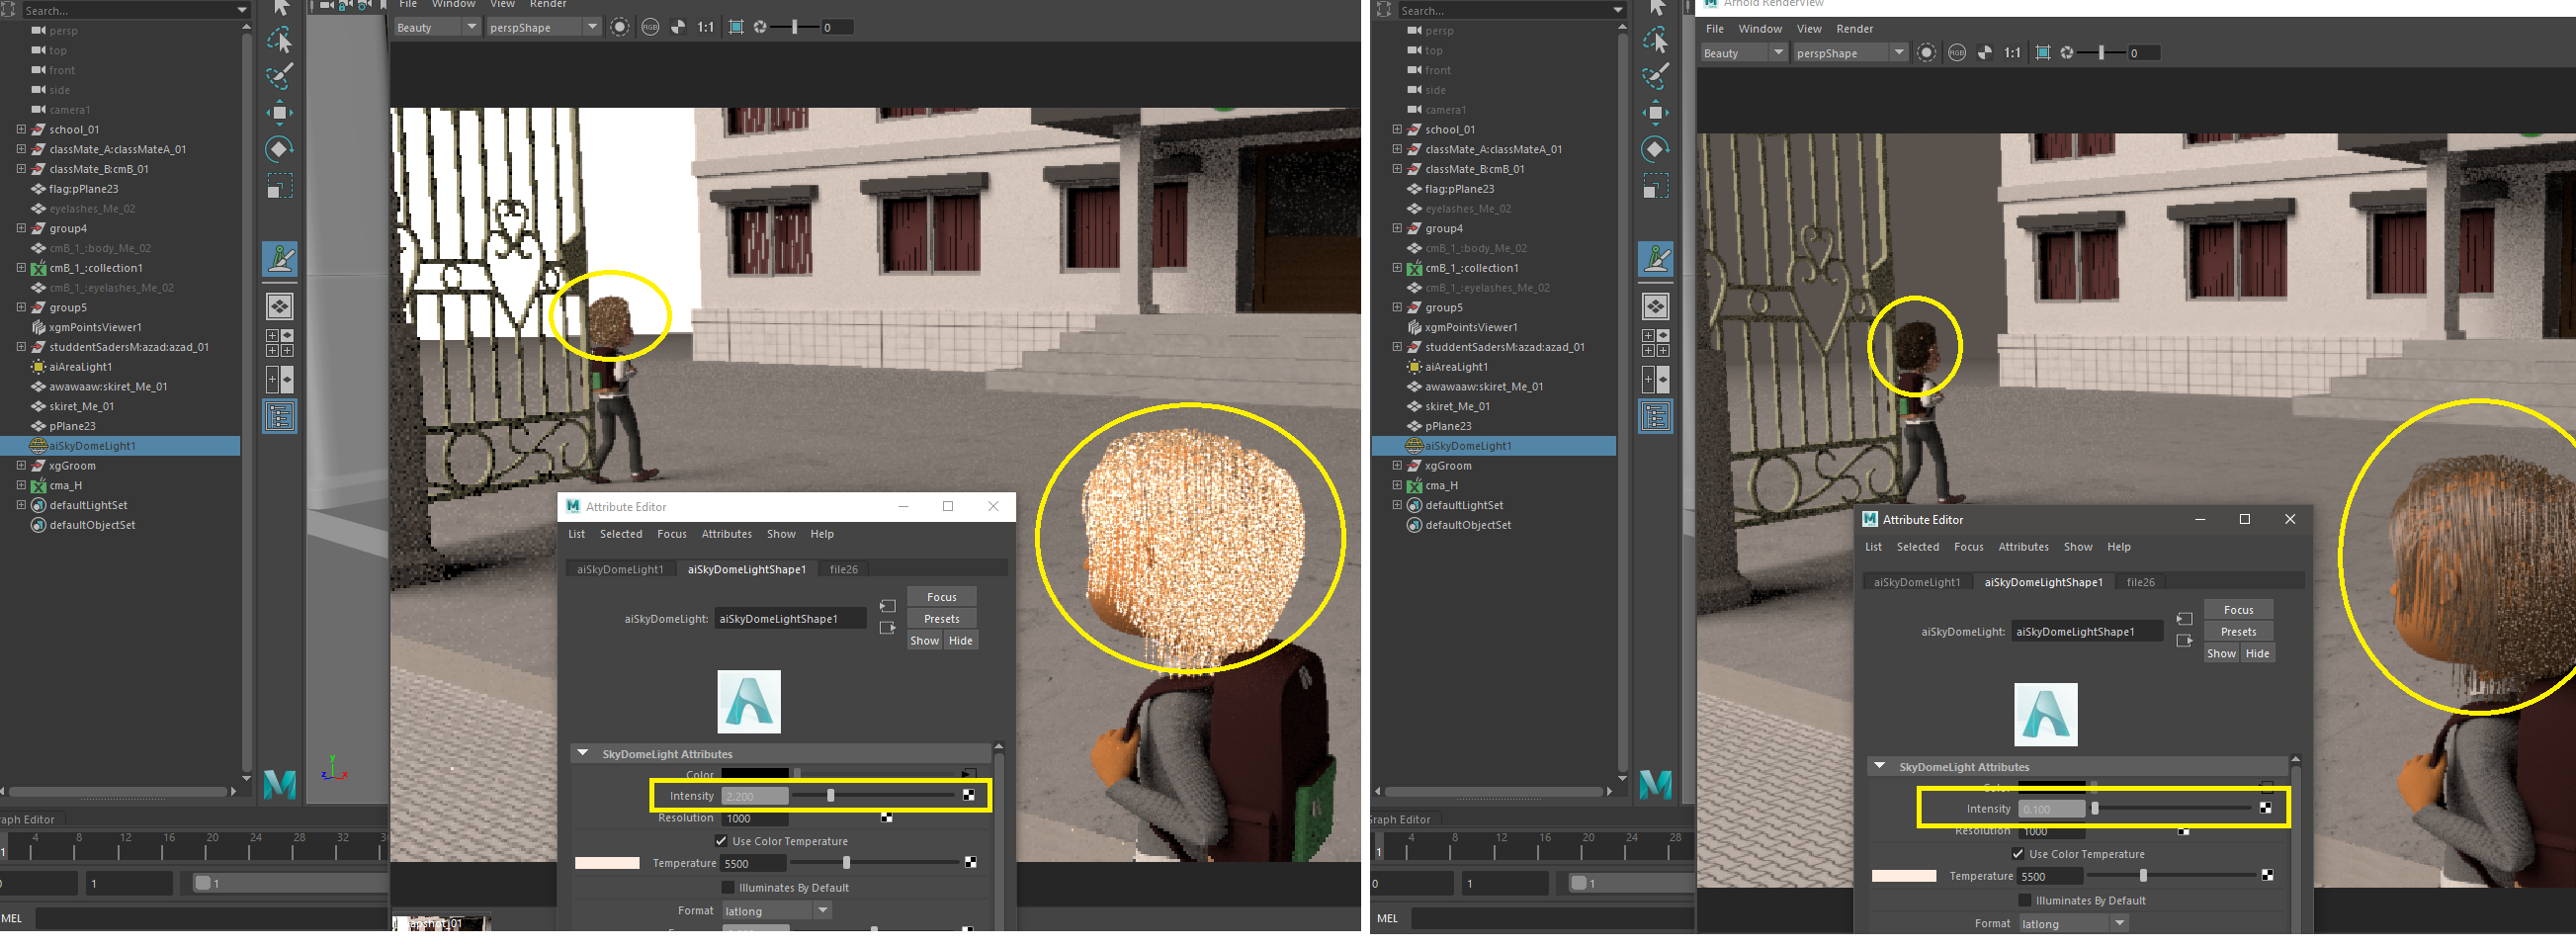The height and width of the screenshot is (946, 2576).
Task: Open the Format latlong dropdown
Action: pos(822,910)
